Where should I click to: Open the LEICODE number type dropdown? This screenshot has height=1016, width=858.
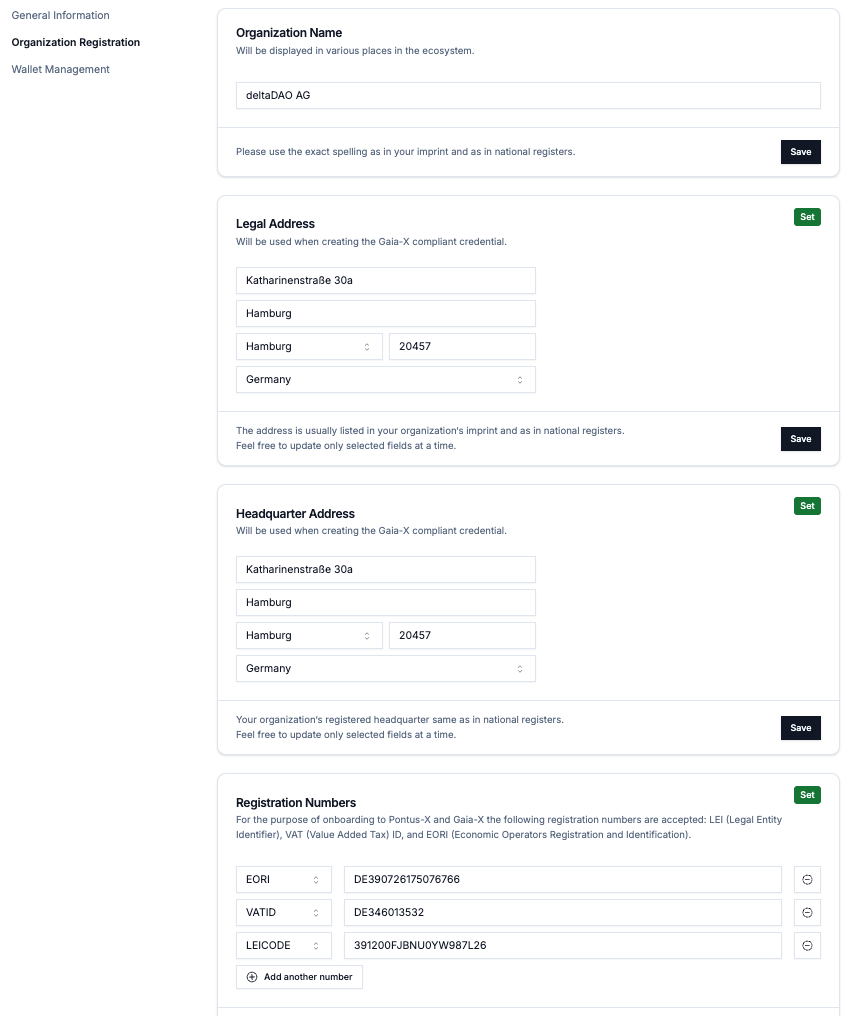pyautogui.click(x=284, y=946)
